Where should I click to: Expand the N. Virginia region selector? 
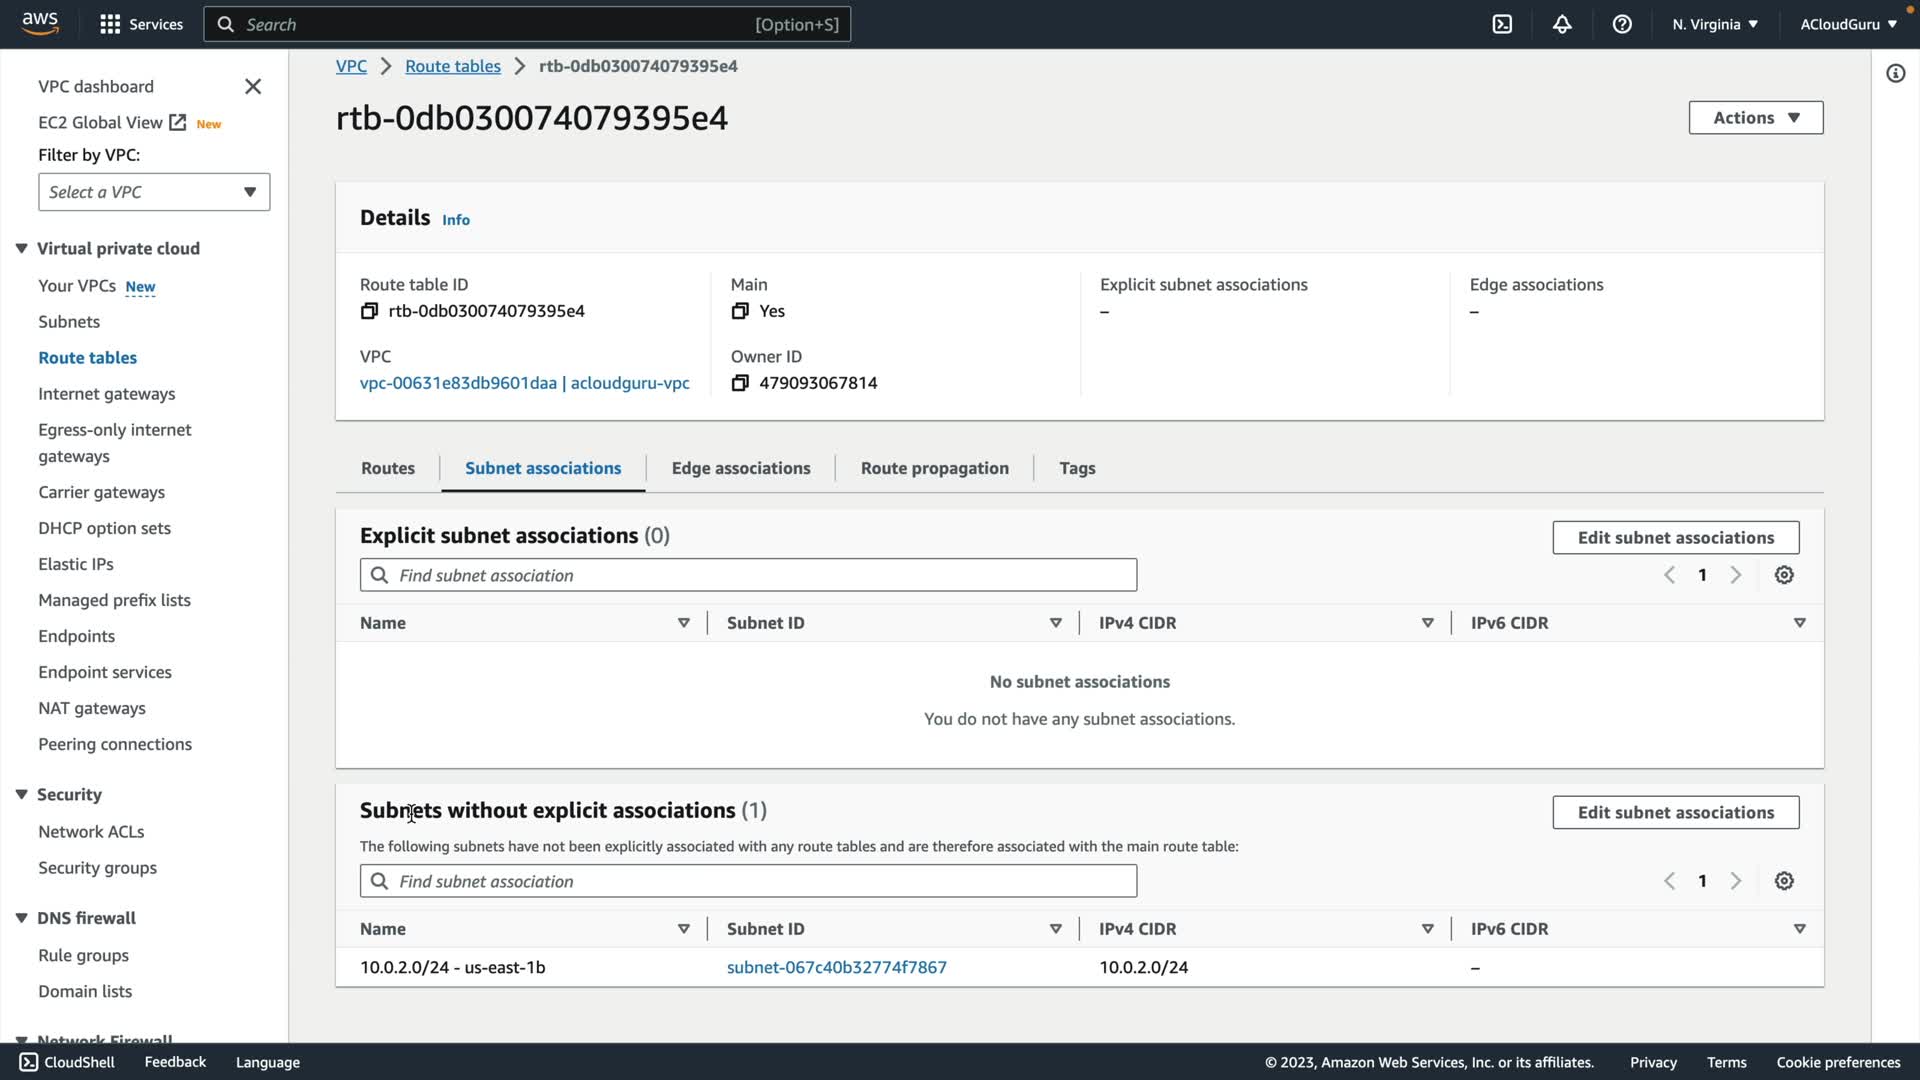[x=1714, y=24]
